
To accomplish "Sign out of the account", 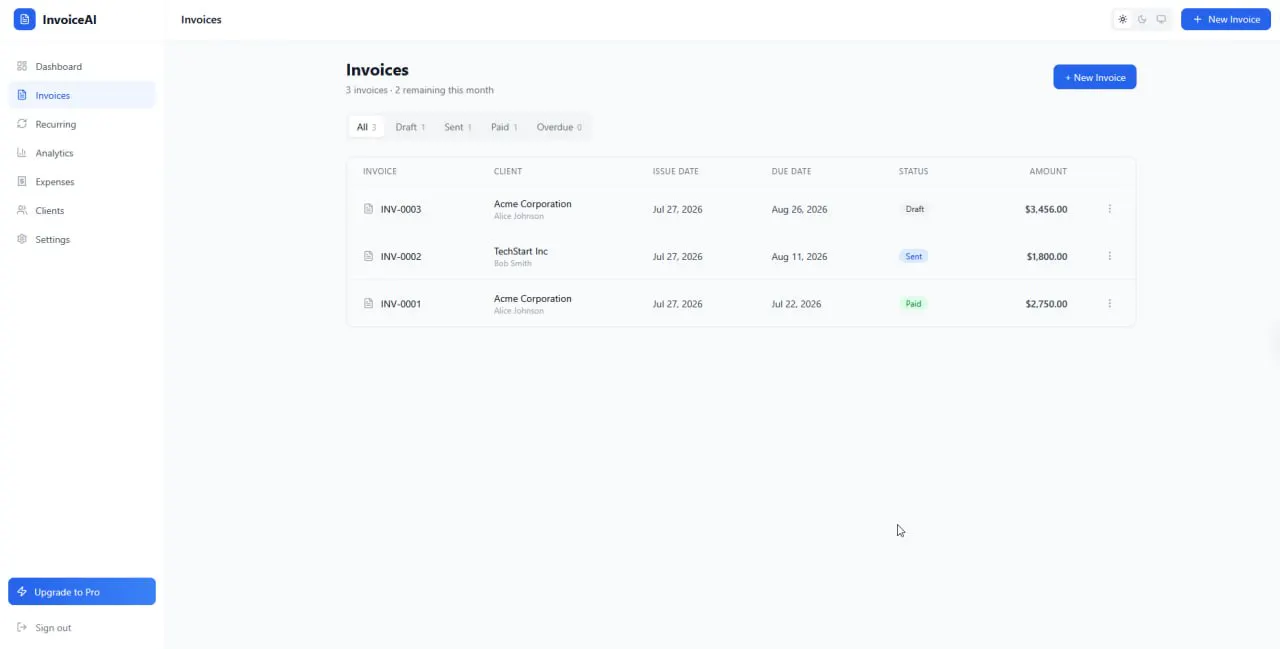I will click(82, 628).
